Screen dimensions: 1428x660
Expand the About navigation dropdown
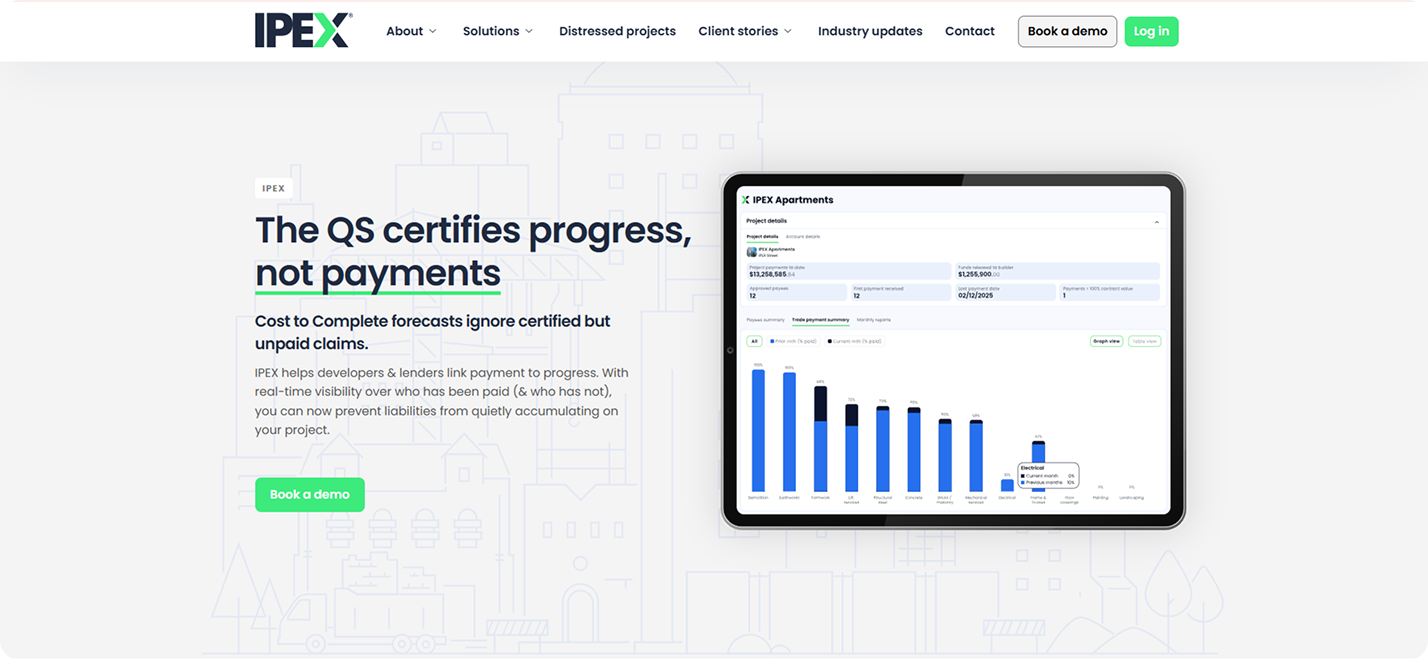tap(411, 31)
